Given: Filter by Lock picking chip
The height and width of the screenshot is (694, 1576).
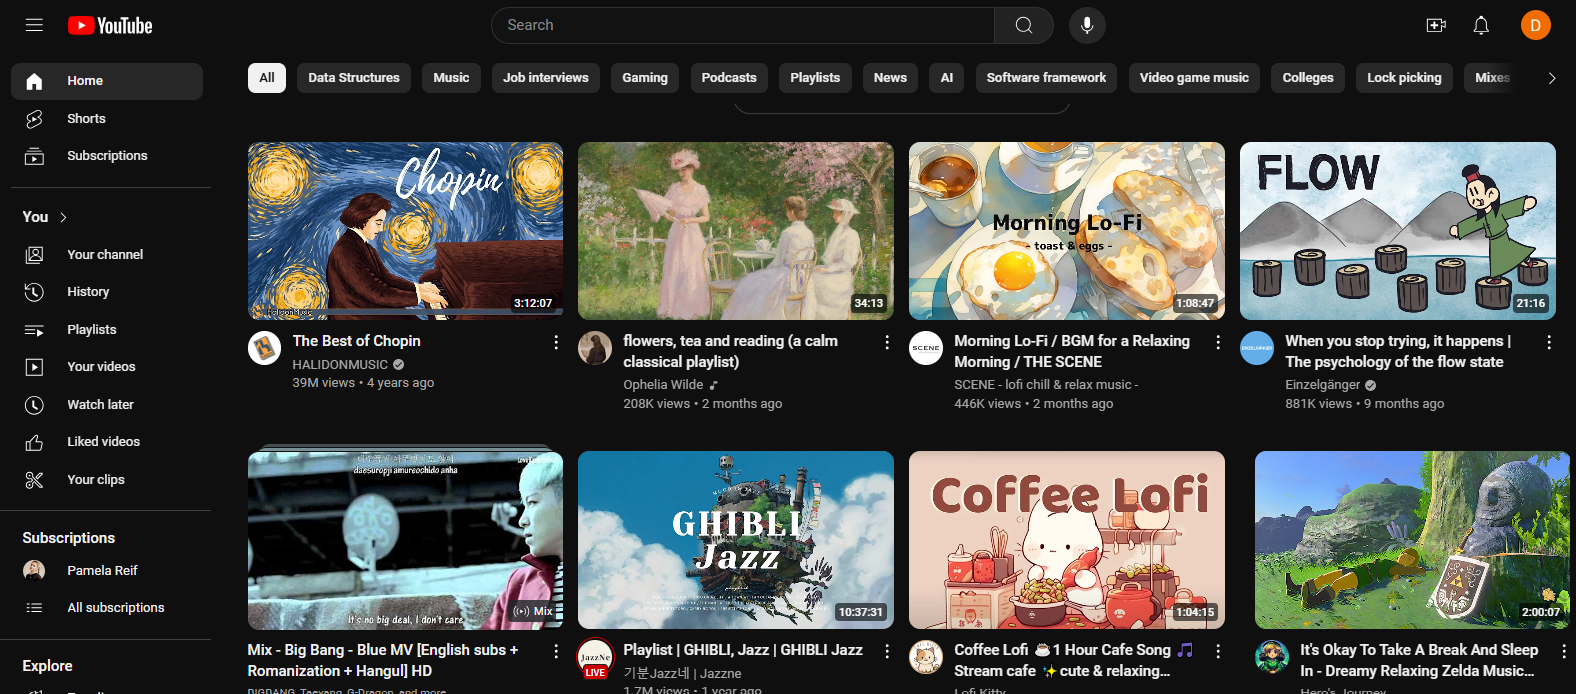Looking at the screenshot, I should point(1404,78).
